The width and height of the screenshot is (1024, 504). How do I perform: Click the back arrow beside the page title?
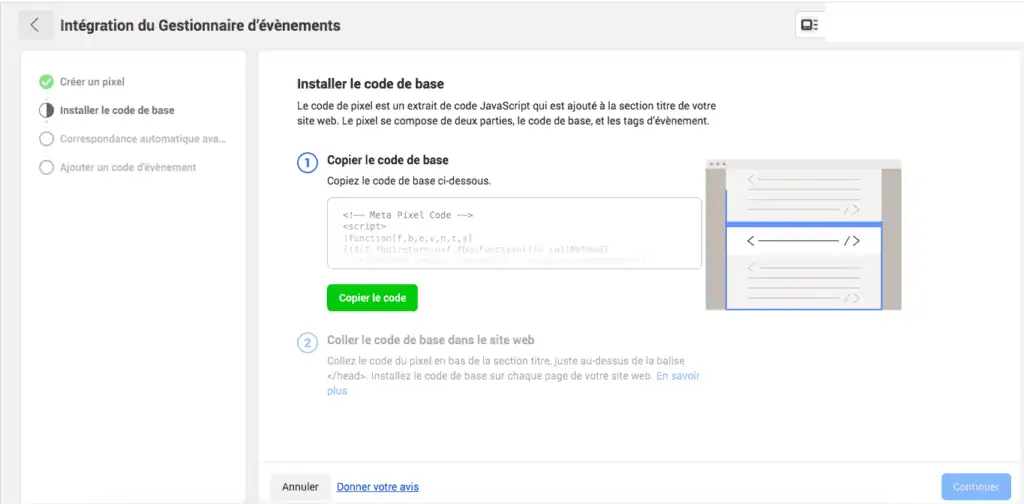coord(35,25)
